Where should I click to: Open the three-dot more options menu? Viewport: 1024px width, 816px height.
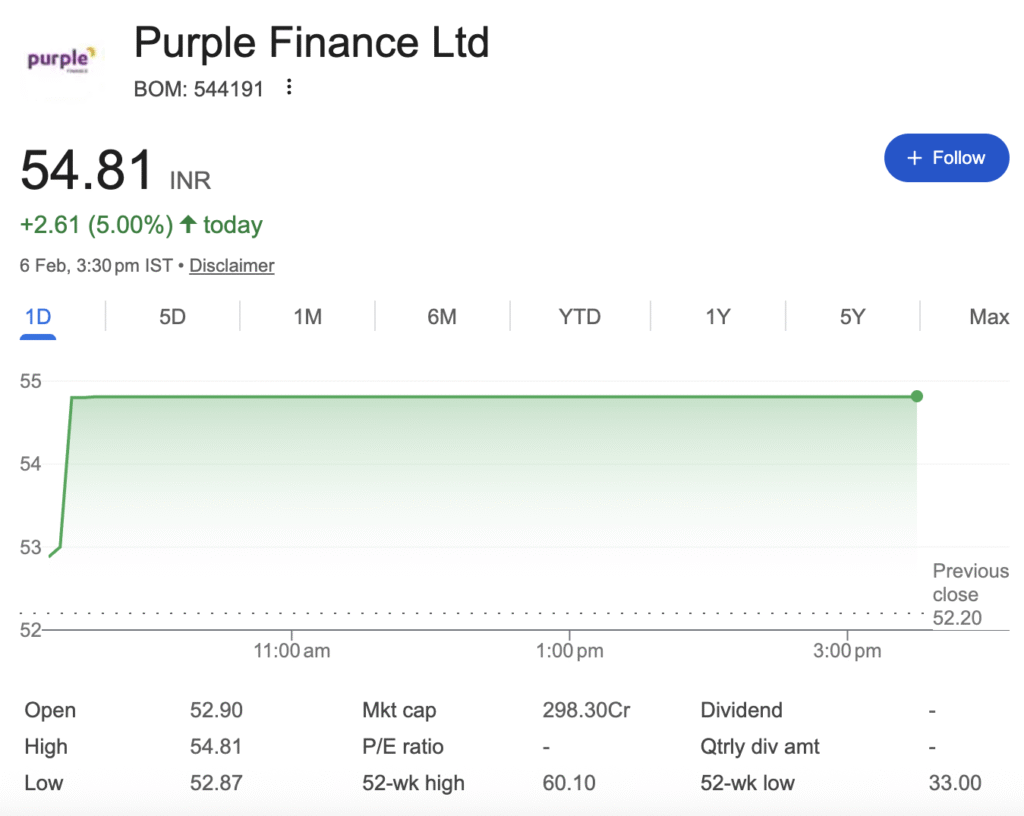point(289,88)
